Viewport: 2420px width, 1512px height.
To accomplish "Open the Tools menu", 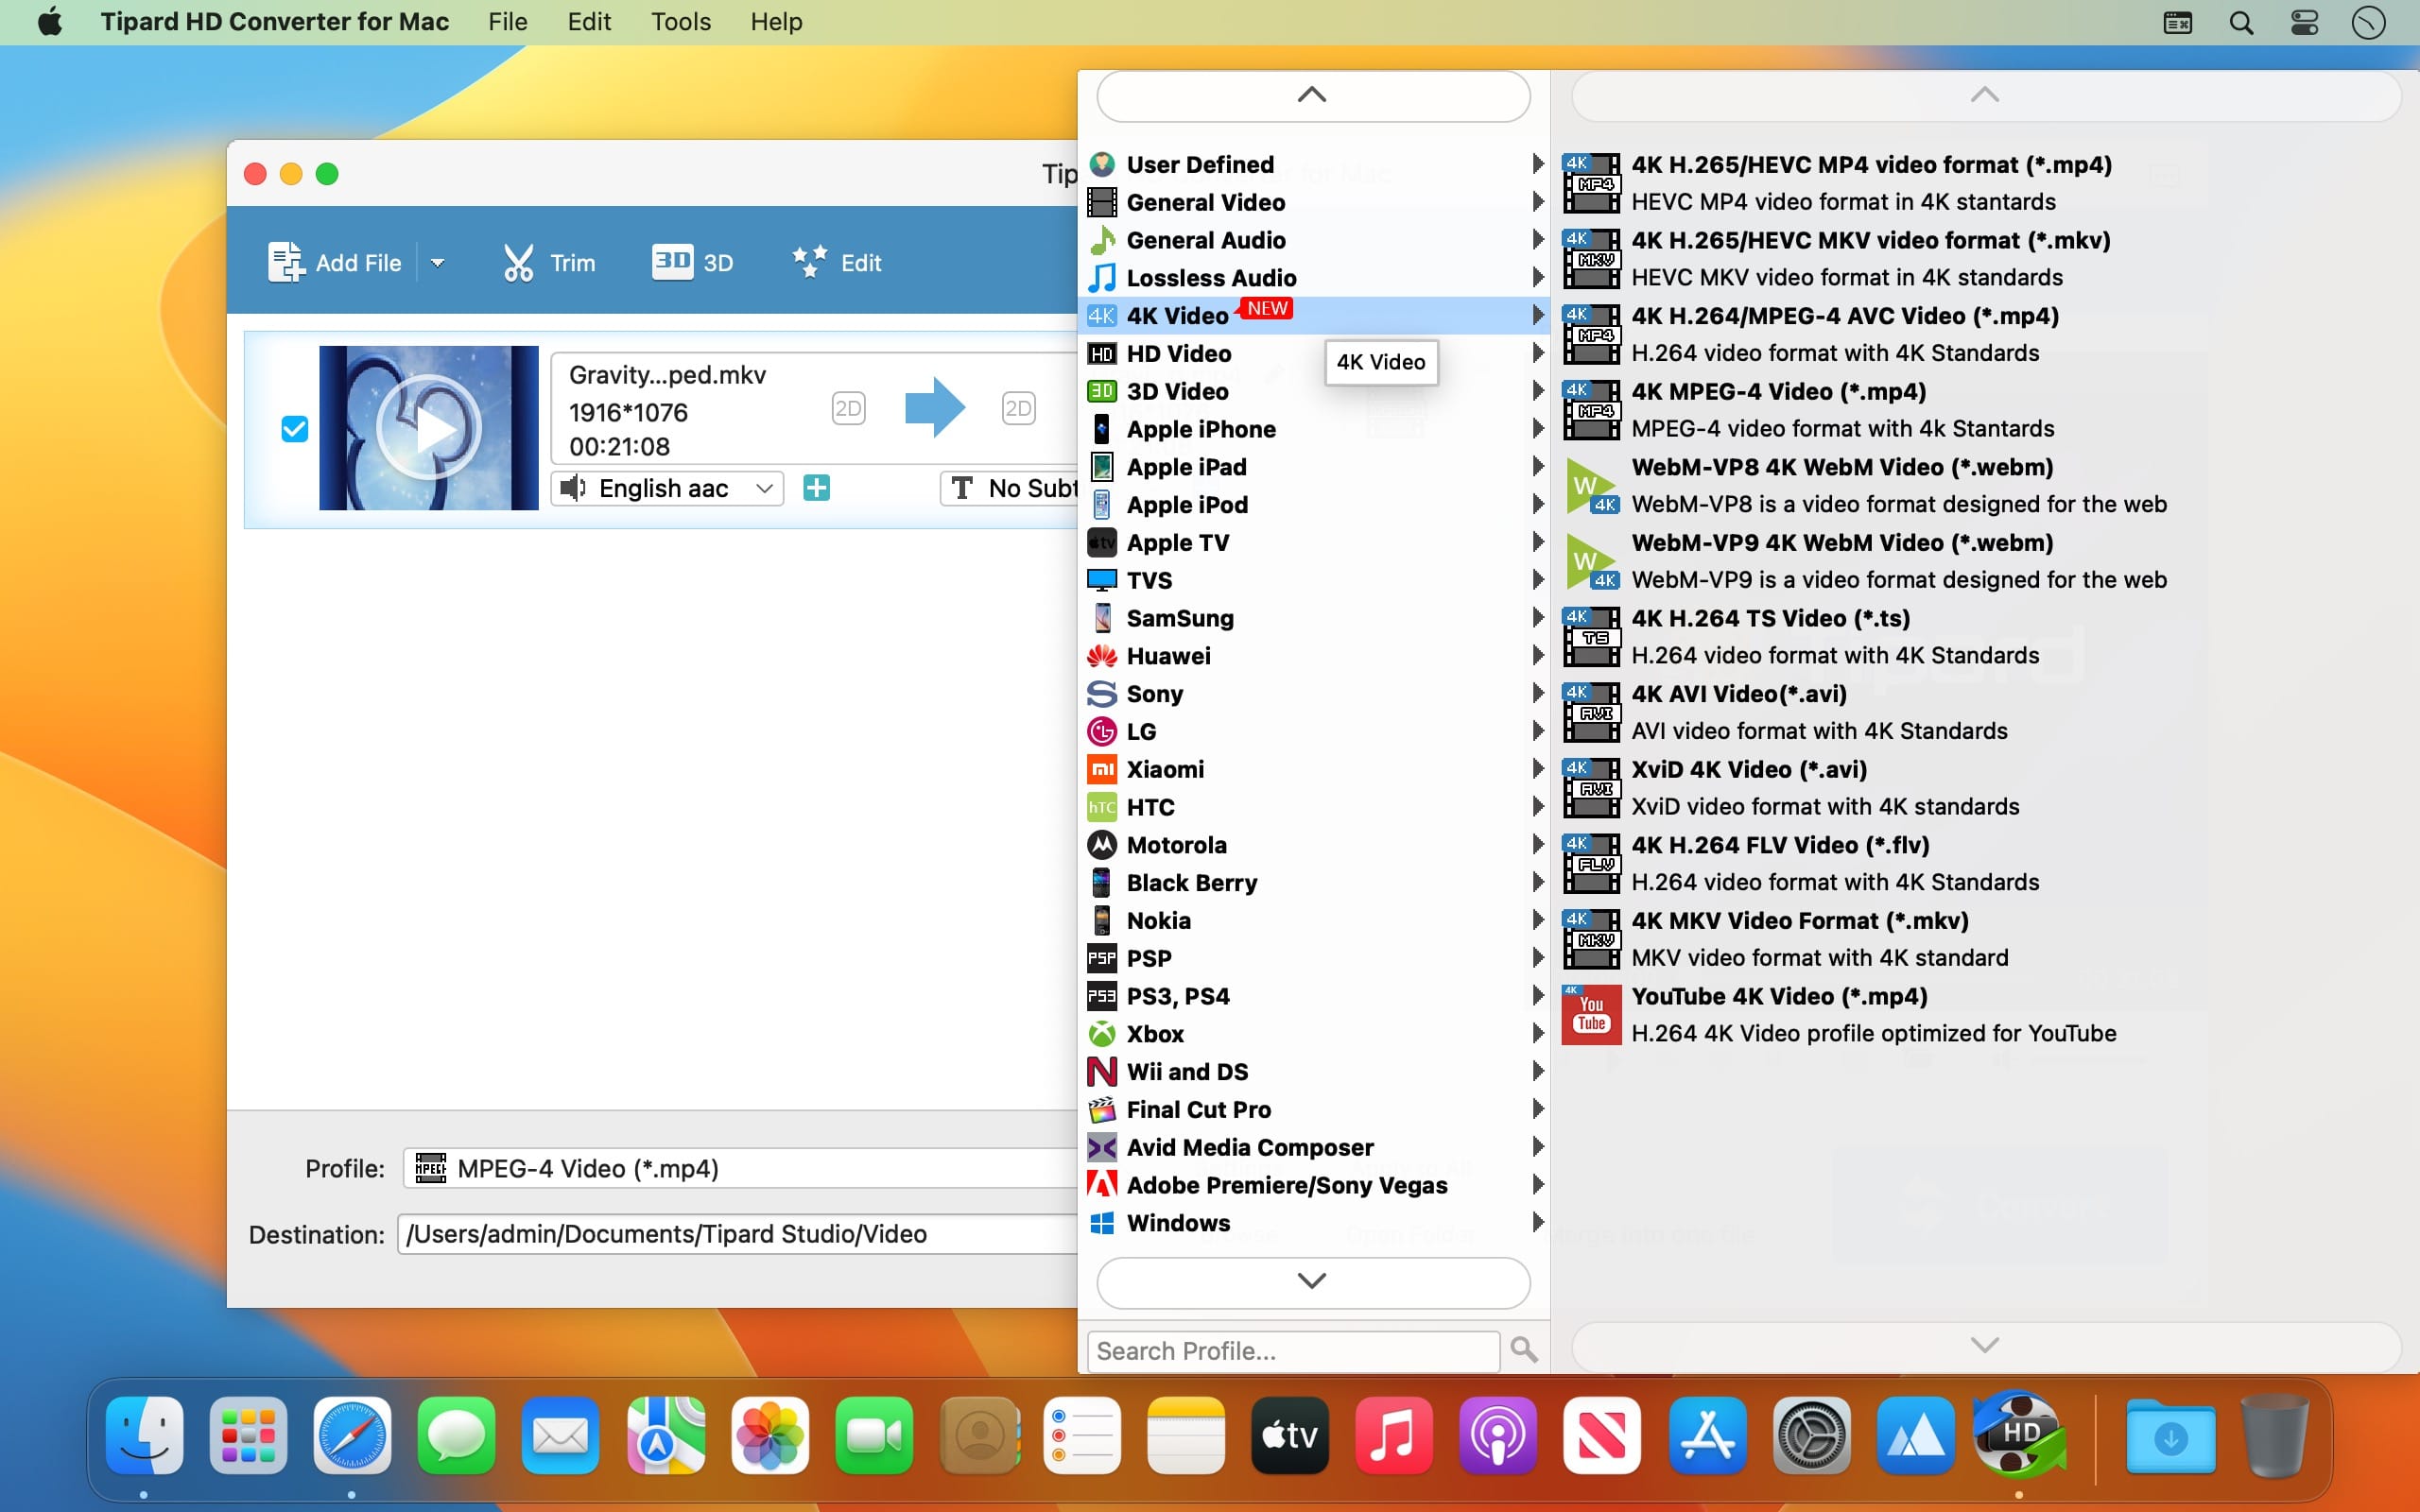I will 680,22.
